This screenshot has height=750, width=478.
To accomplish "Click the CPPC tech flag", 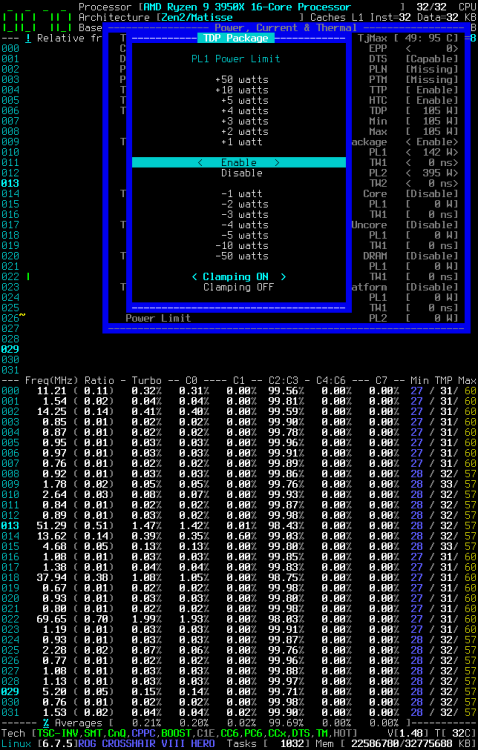I will tap(144, 733).
